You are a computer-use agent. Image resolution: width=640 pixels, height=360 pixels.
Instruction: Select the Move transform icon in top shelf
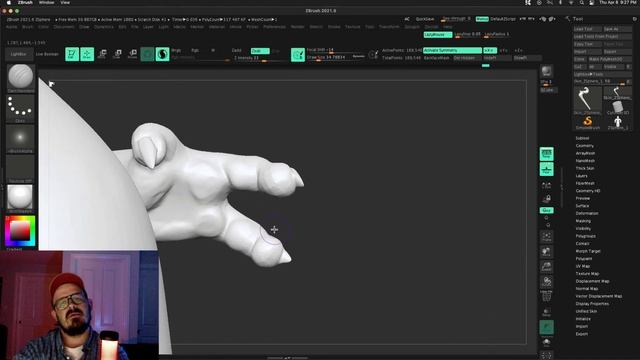[102, 54]
